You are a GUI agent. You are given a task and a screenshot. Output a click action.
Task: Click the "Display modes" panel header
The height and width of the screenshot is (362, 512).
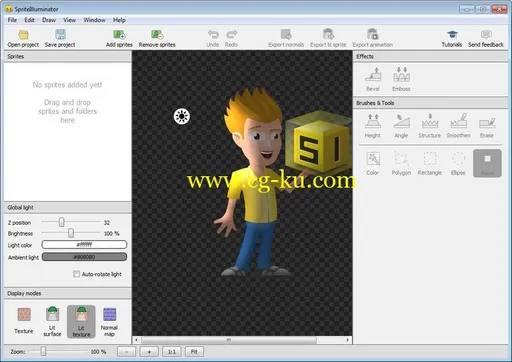pos(68,293)
